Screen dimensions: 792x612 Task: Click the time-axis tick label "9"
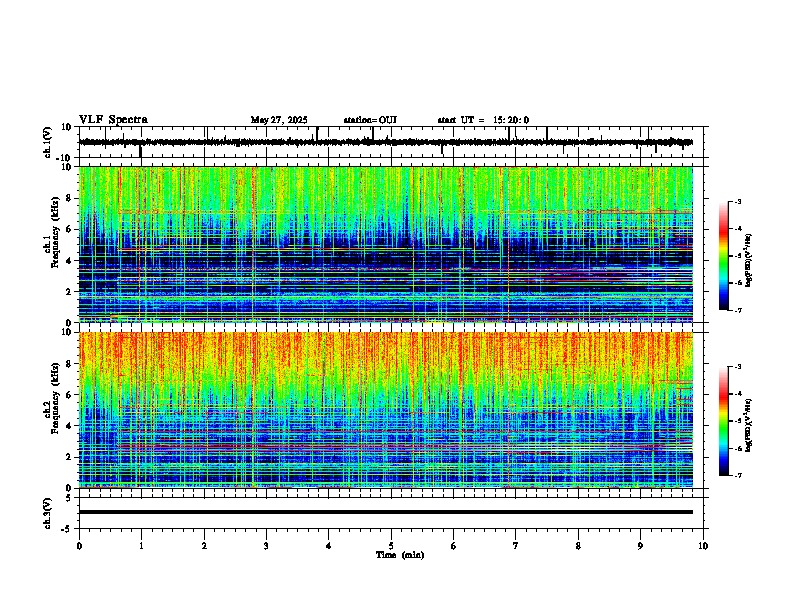pos(640,546)
